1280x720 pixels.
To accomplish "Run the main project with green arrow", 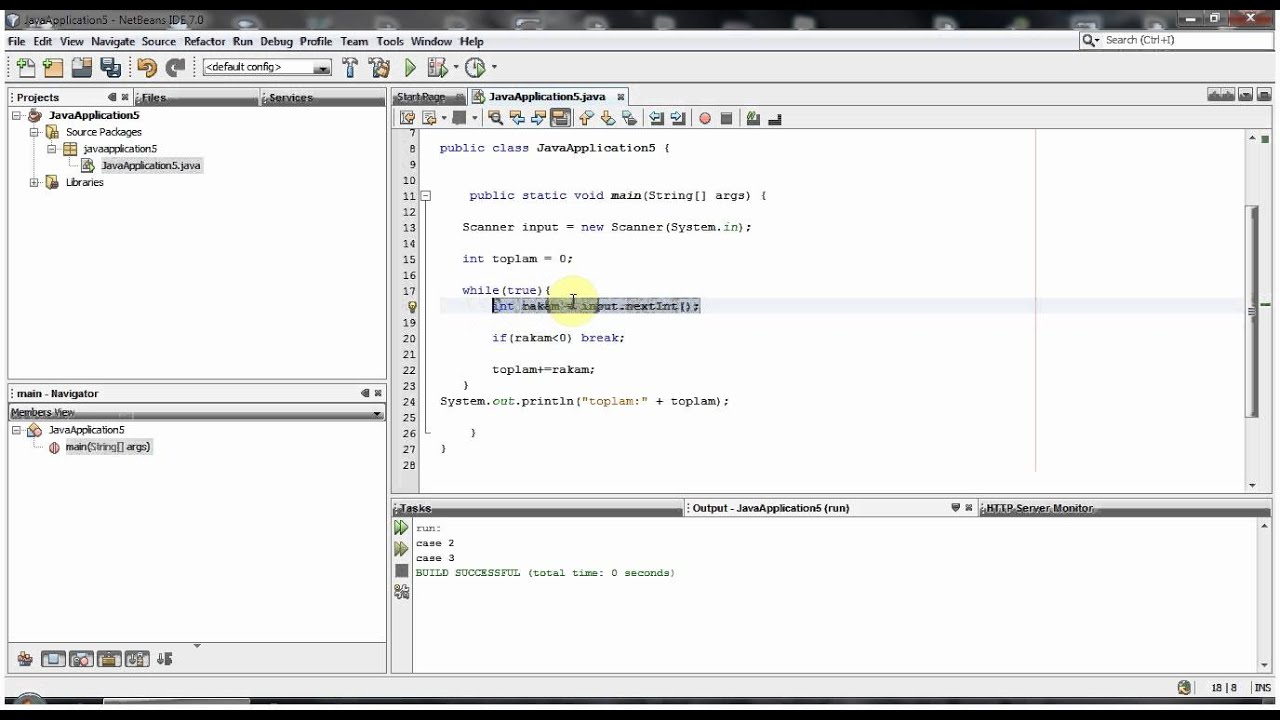I will coord(410,67).
